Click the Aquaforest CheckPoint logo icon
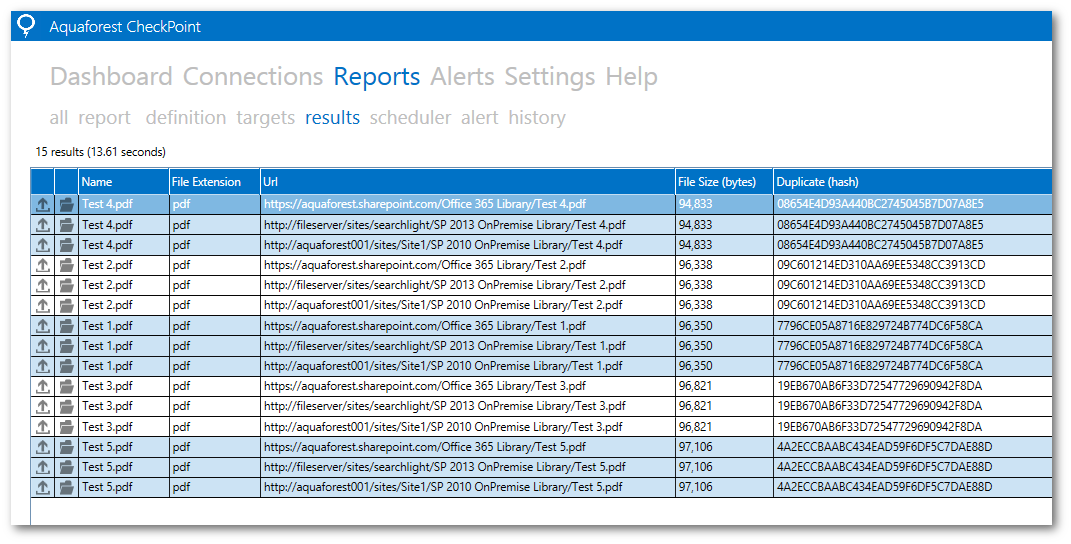Viewport: 1071px width, 544px height. pos(27,26)
